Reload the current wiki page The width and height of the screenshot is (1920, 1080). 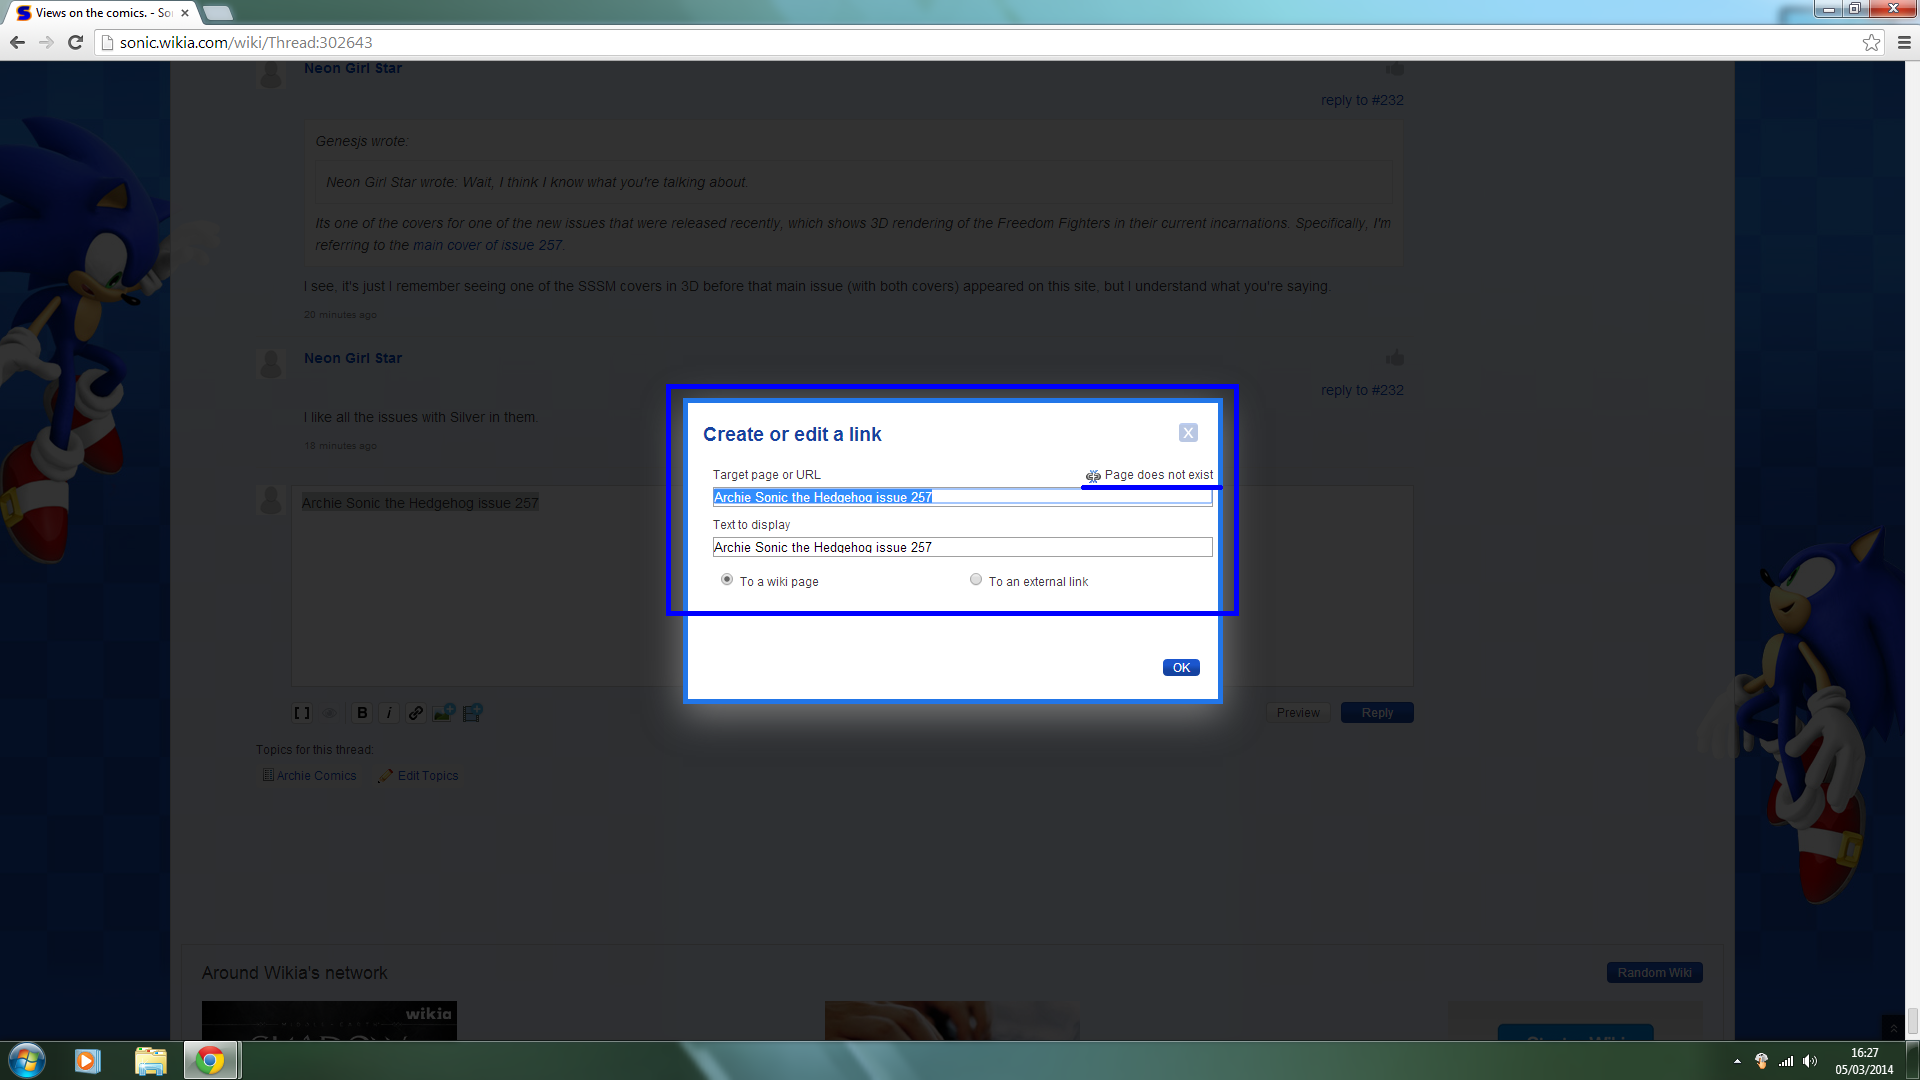tap(75, 42)
